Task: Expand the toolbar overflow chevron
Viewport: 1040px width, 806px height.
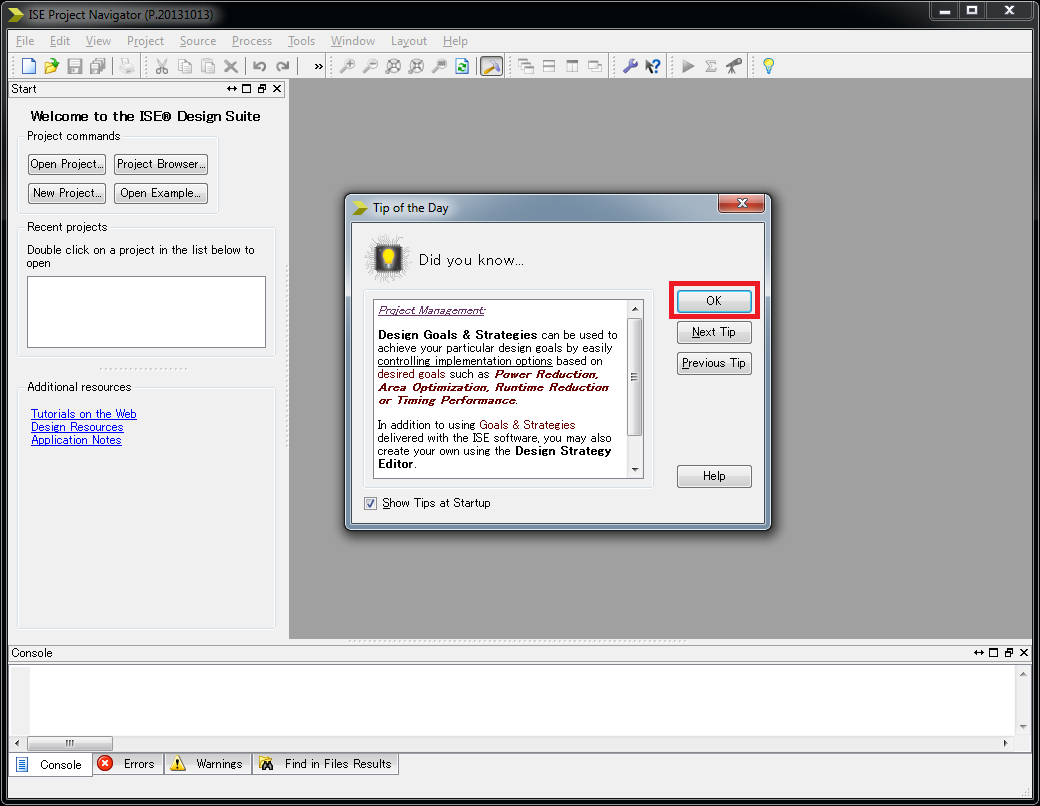Action: click(318, 66)
